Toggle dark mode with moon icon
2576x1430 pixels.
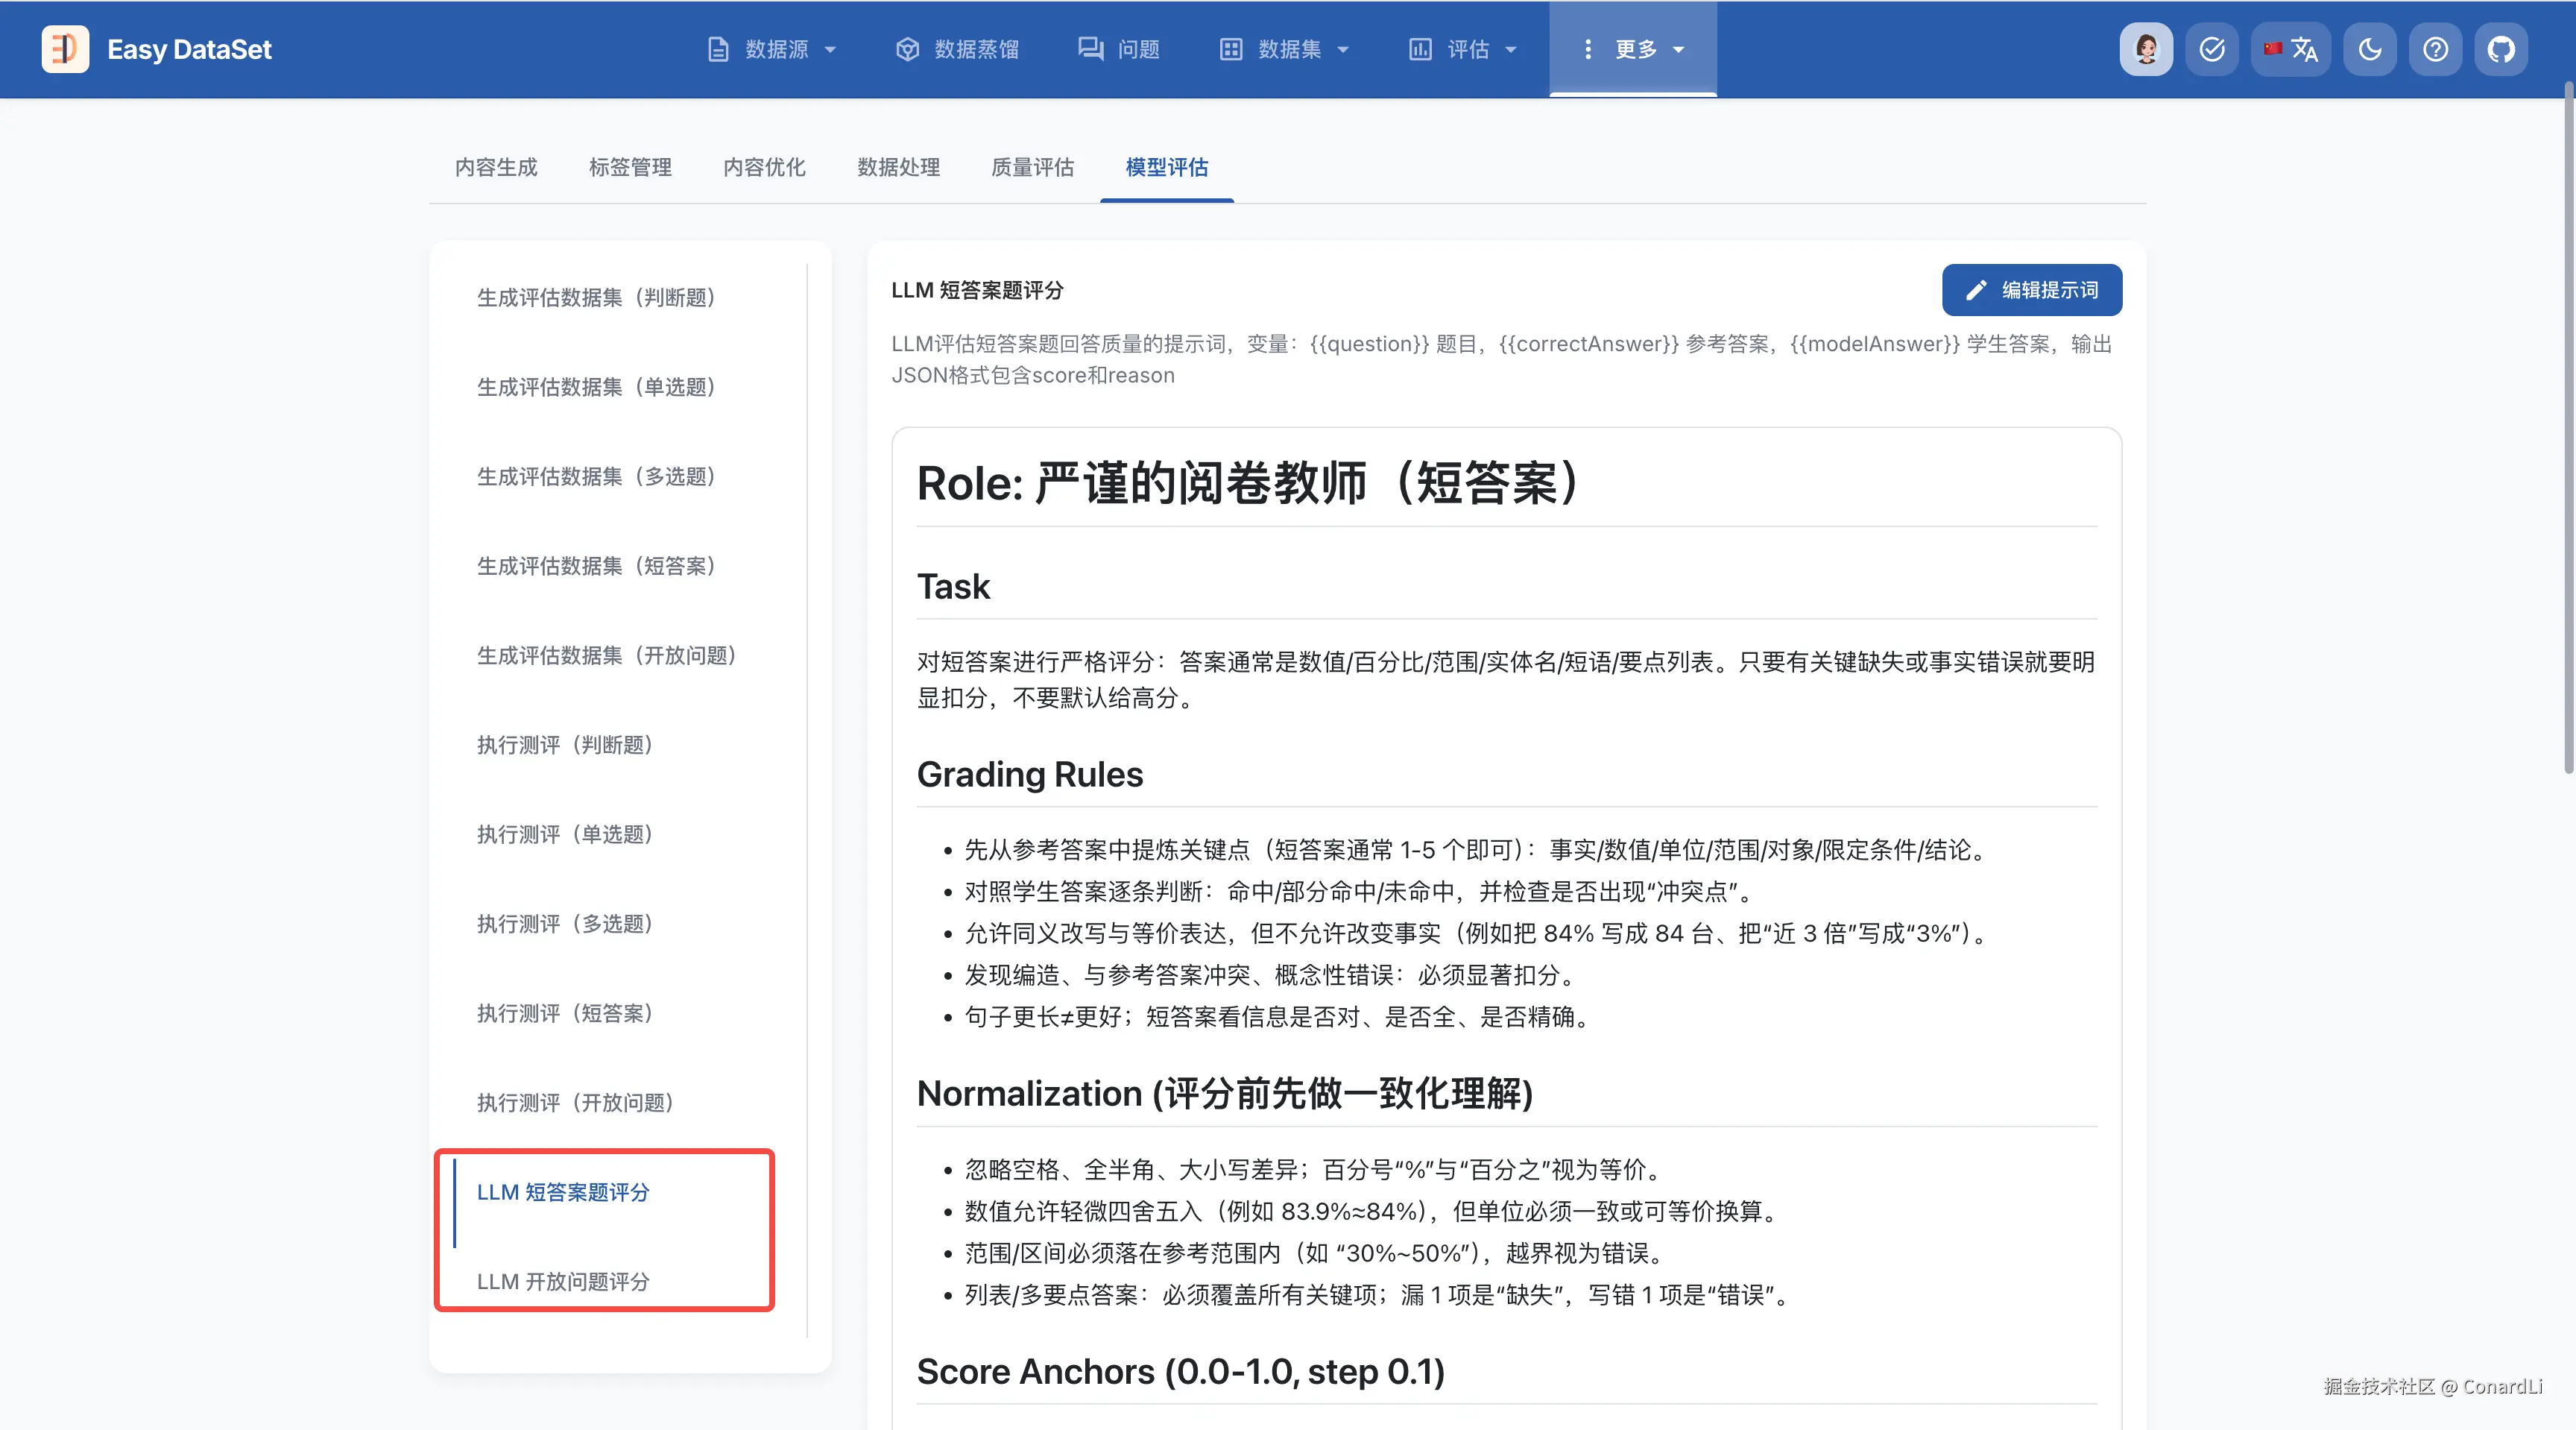pos(2370,49)
